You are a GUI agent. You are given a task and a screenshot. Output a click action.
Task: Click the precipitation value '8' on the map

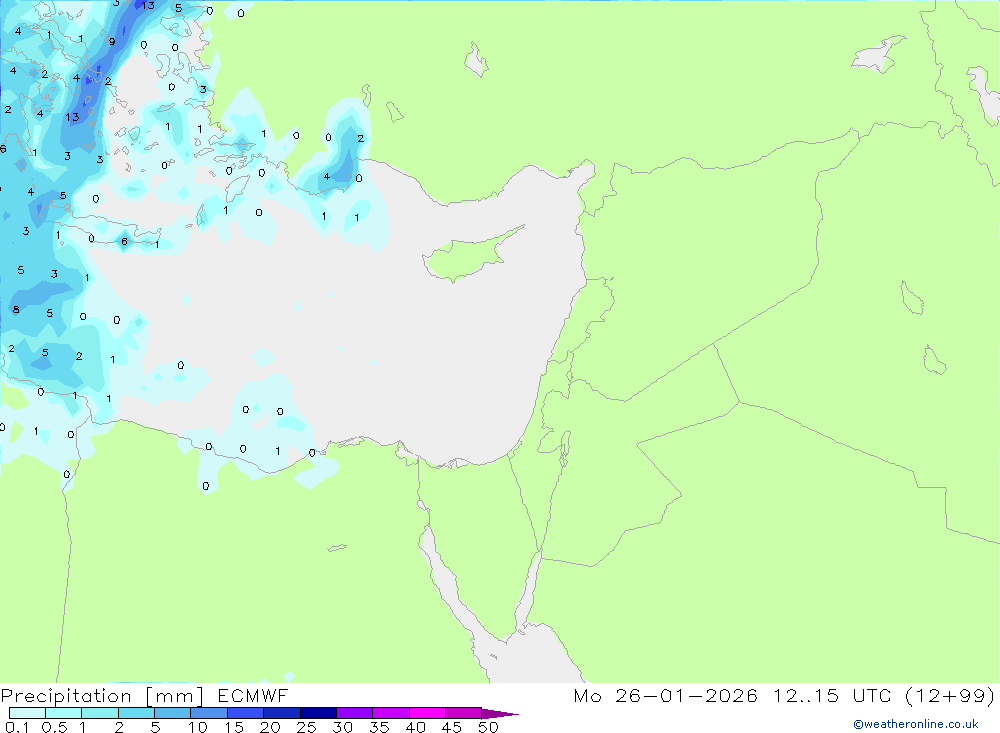[x=16, y=310]
